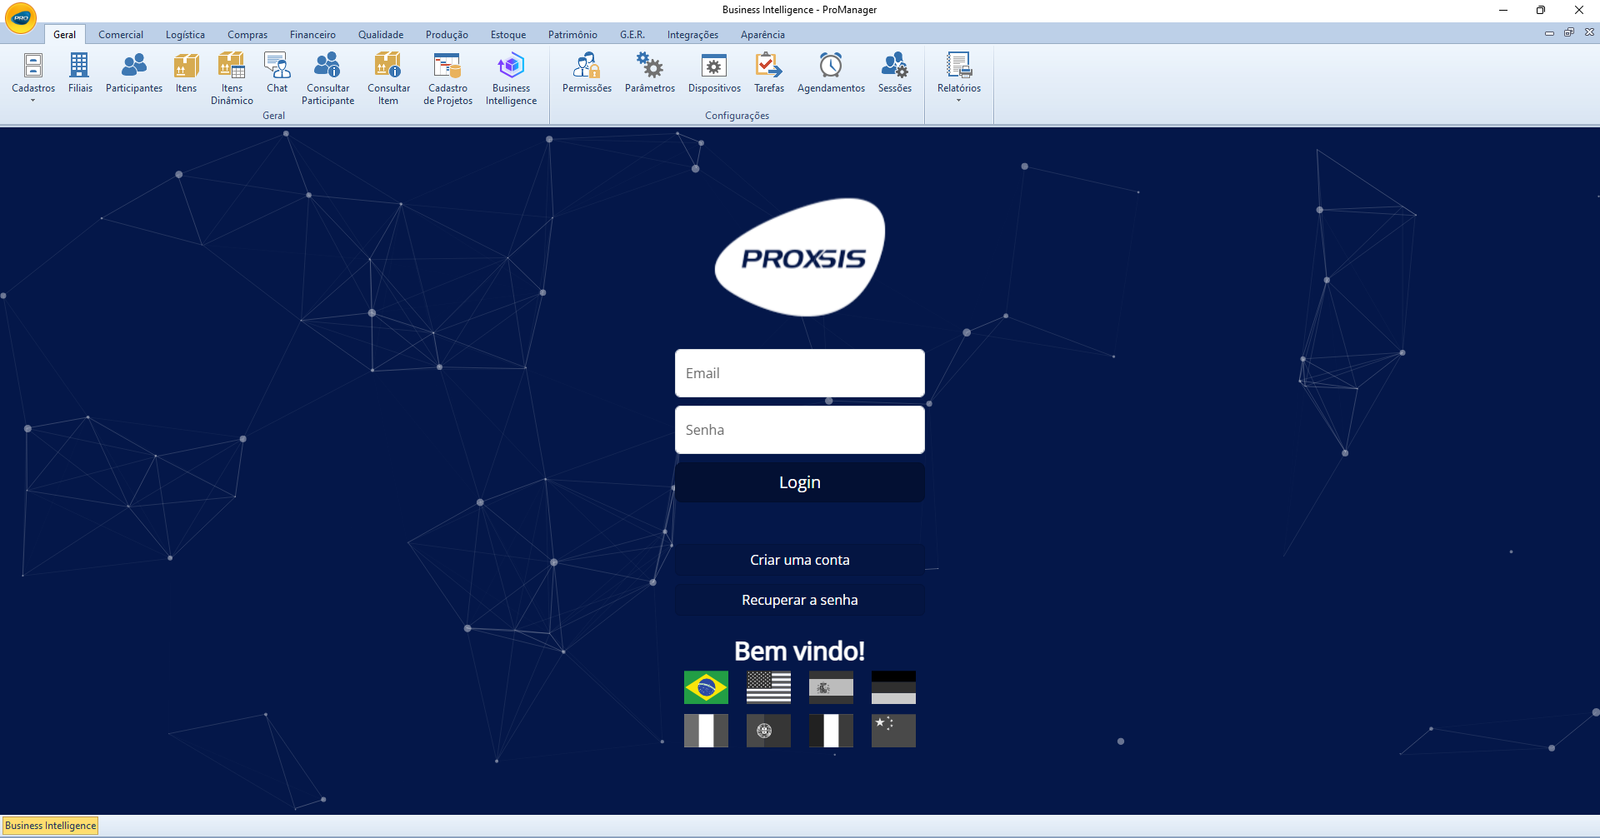Image resolution: width=1600 pixels, height=838 pixels.
Task: Select the Brazil flag language
Action: (x=706, y=687)
